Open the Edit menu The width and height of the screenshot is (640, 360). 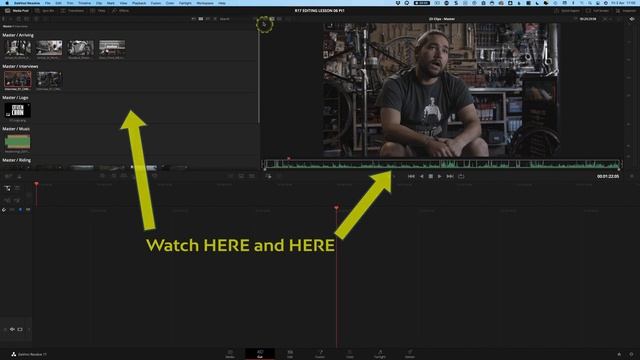click(x=58, y=3)
